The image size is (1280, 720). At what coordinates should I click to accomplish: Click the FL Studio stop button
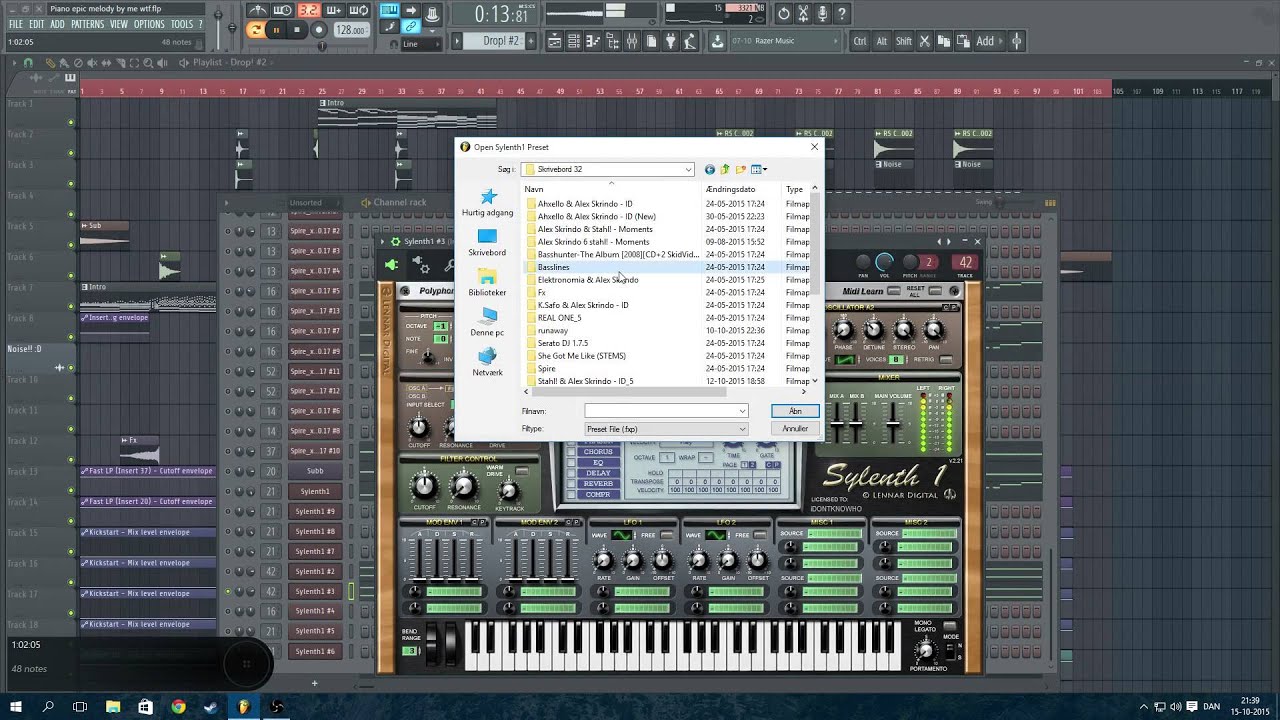pos(297,30)
